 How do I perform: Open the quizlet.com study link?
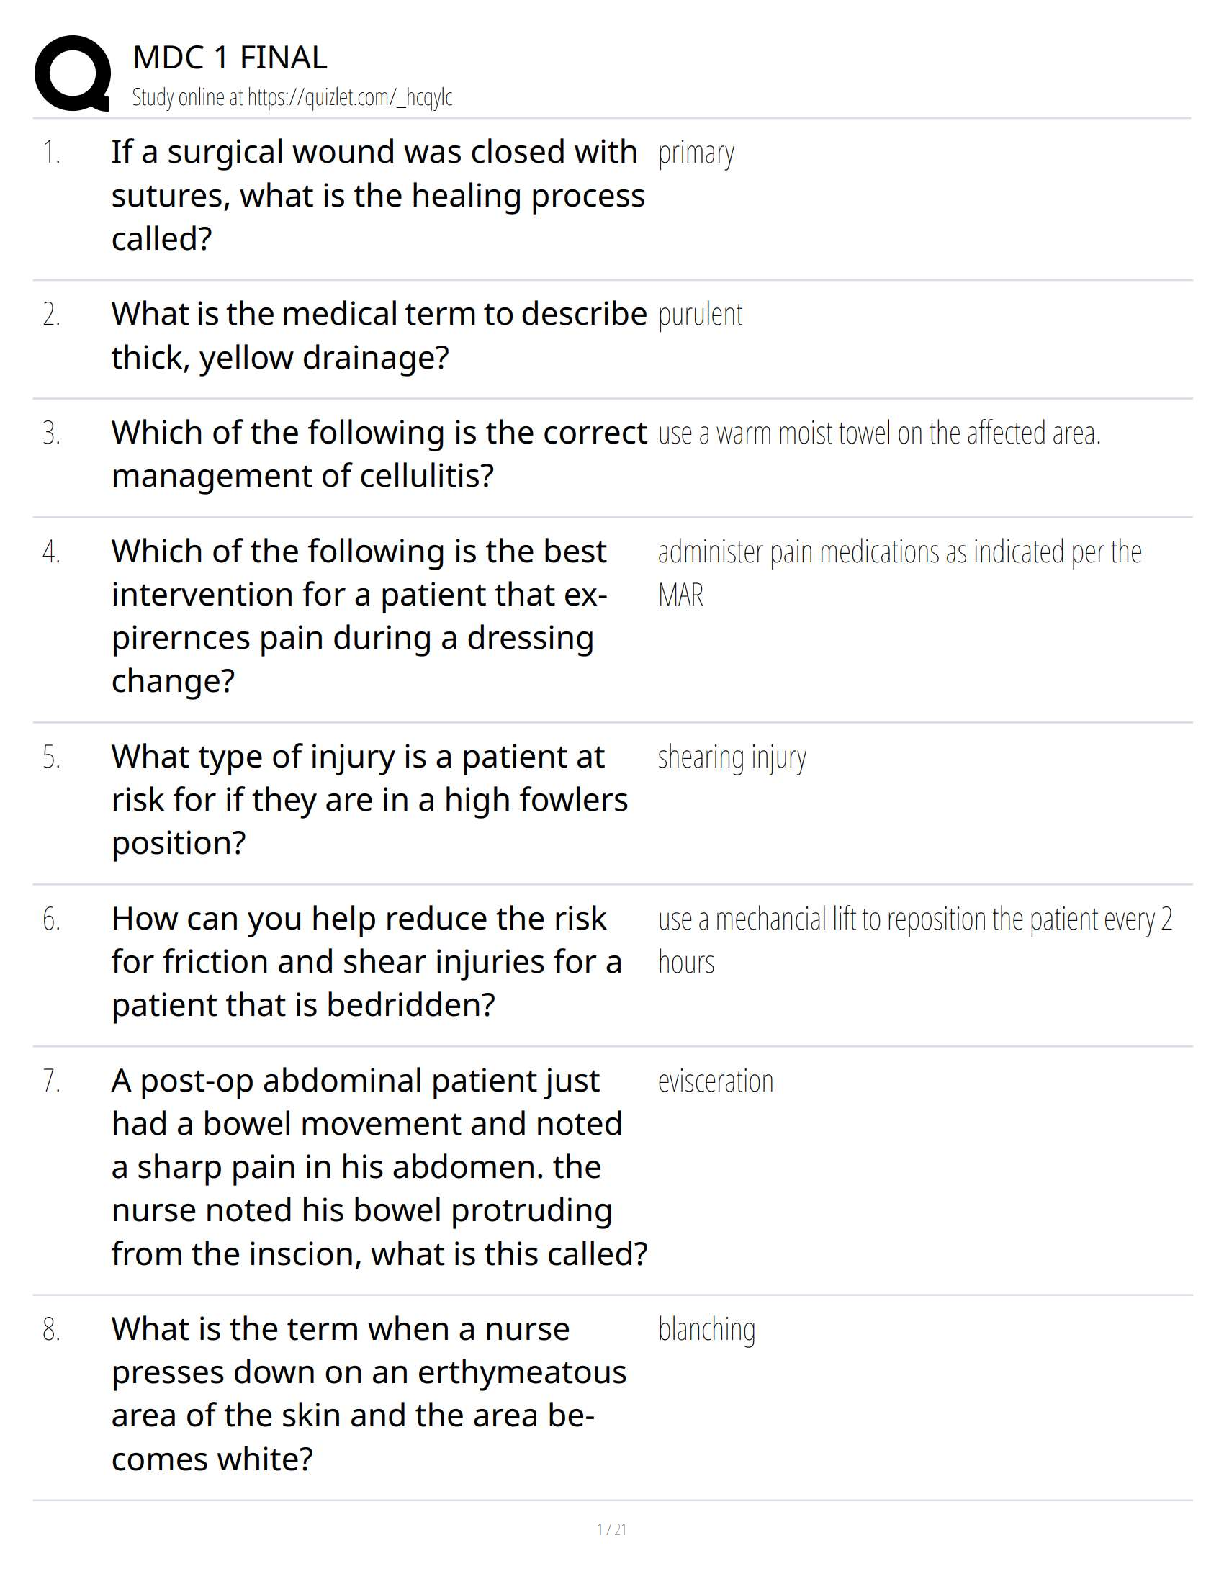(x=292, y=97)
